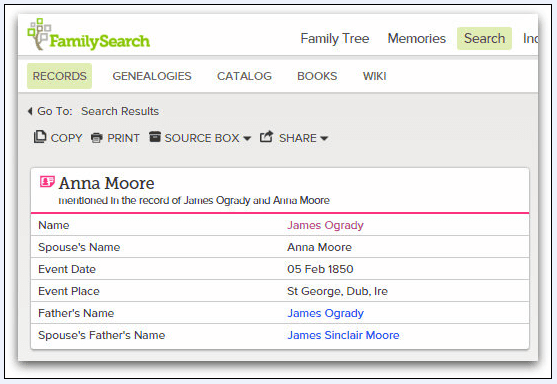557x384 pixels.
Task: Click the 05 Feb 1850 date value
Action: point(320,269)
